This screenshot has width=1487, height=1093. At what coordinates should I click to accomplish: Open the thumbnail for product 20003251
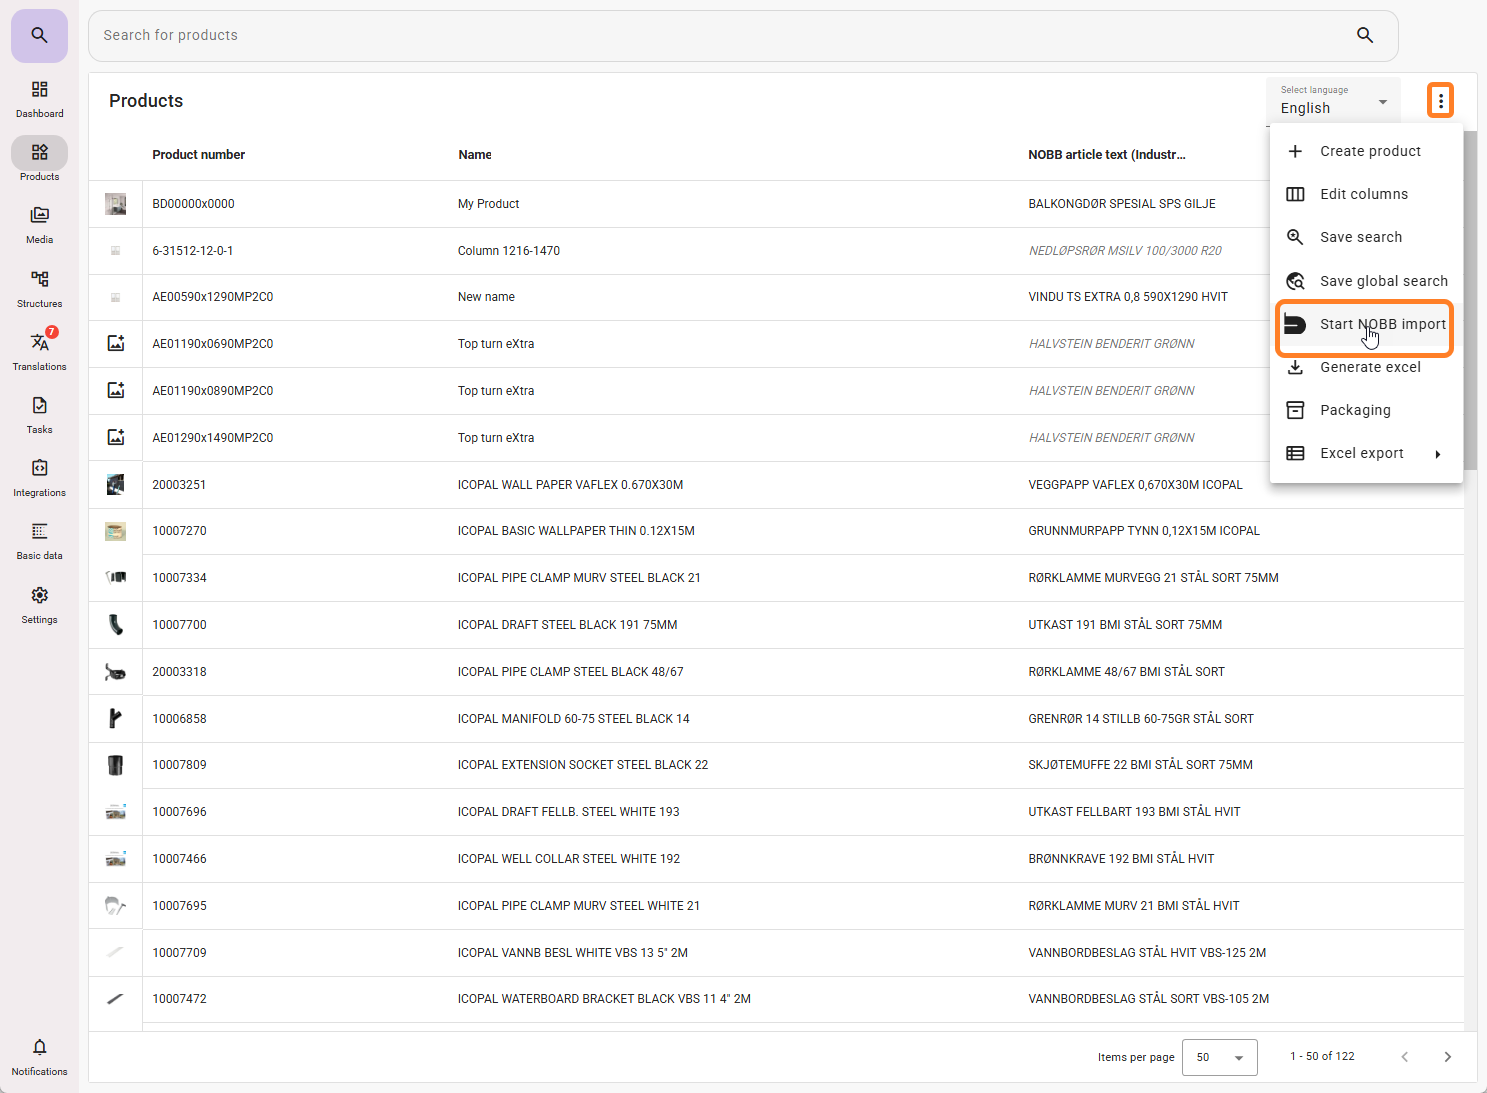pos(116,485)
